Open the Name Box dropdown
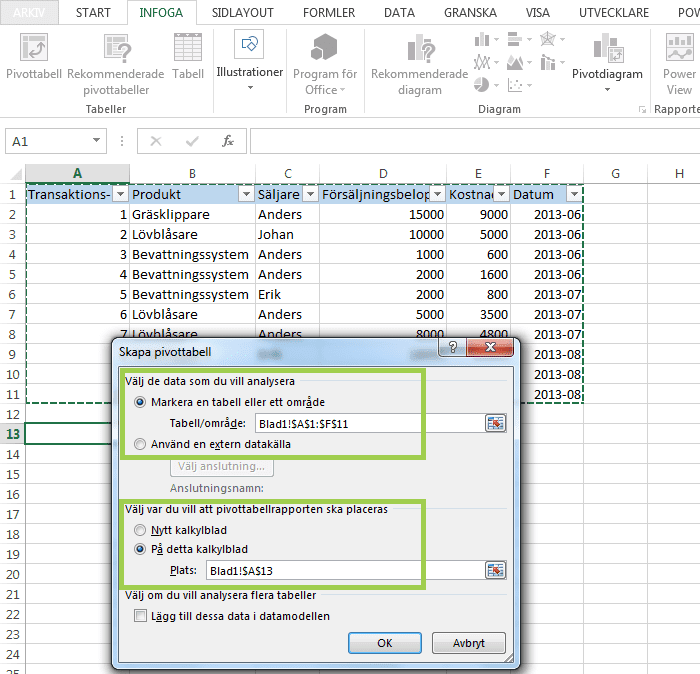Image resolution: width=700 pixels, height=674 pixels. point(96,141)
